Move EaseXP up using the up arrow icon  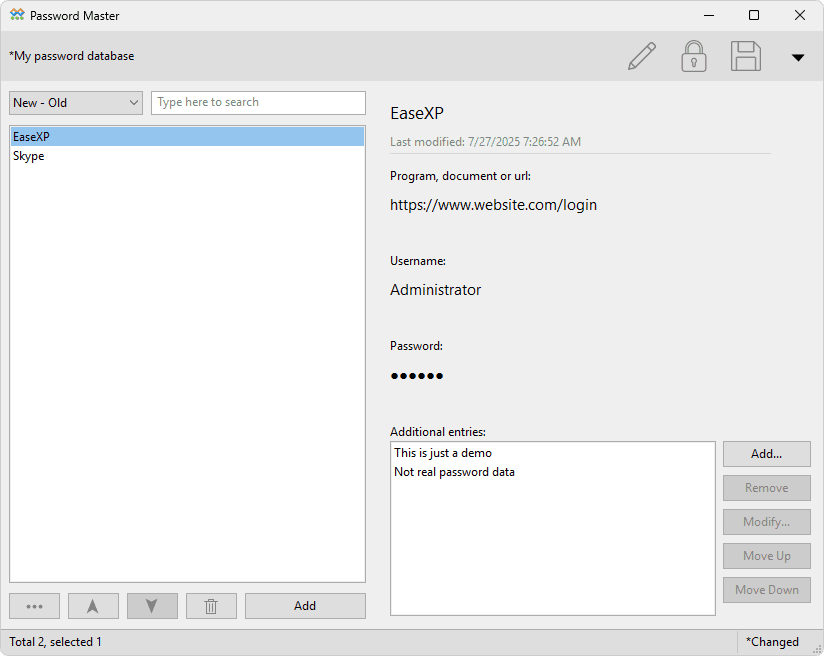[x=93, y=605]
